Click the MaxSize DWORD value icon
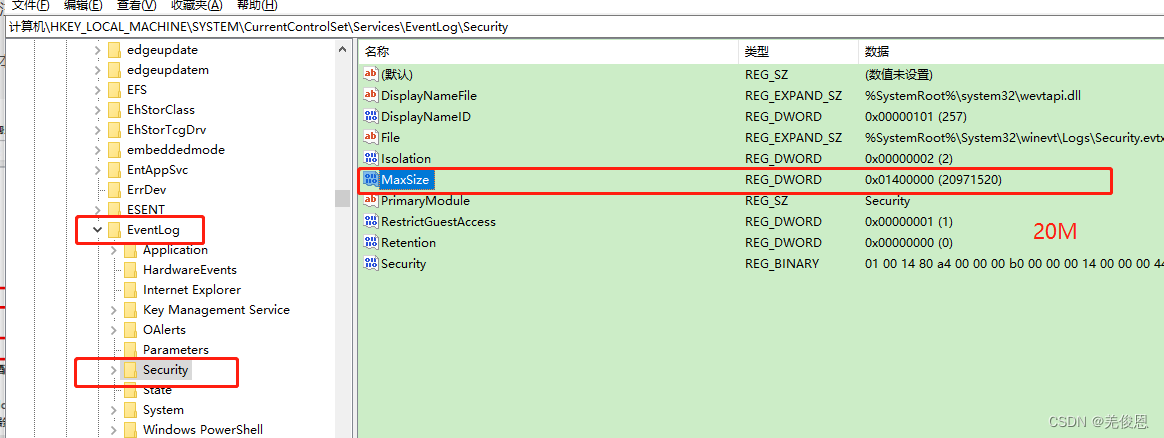The width and height of the screenshot is (1164, 438). coord(370,180)
